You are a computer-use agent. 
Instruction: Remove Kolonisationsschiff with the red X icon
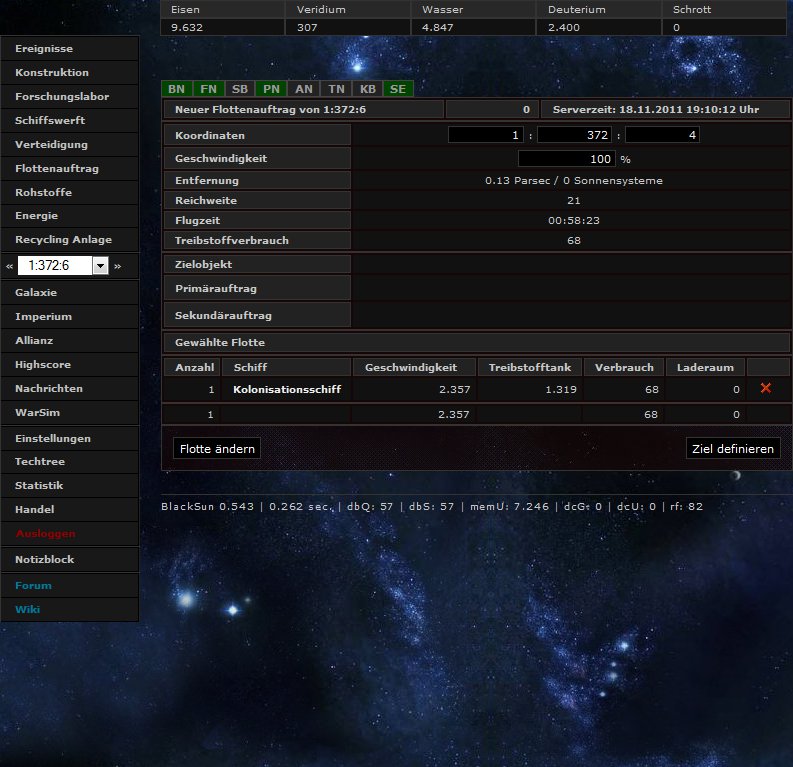pyautogui.click(x=766, y=388)
